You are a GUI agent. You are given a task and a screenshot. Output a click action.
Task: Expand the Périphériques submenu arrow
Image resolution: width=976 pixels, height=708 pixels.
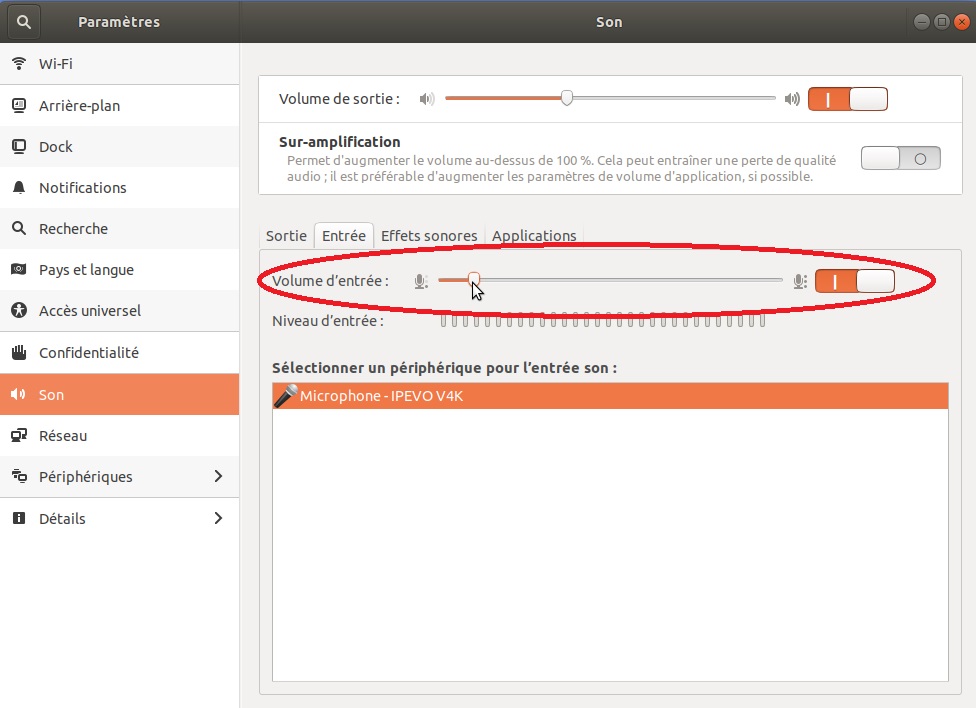[218, 477]
